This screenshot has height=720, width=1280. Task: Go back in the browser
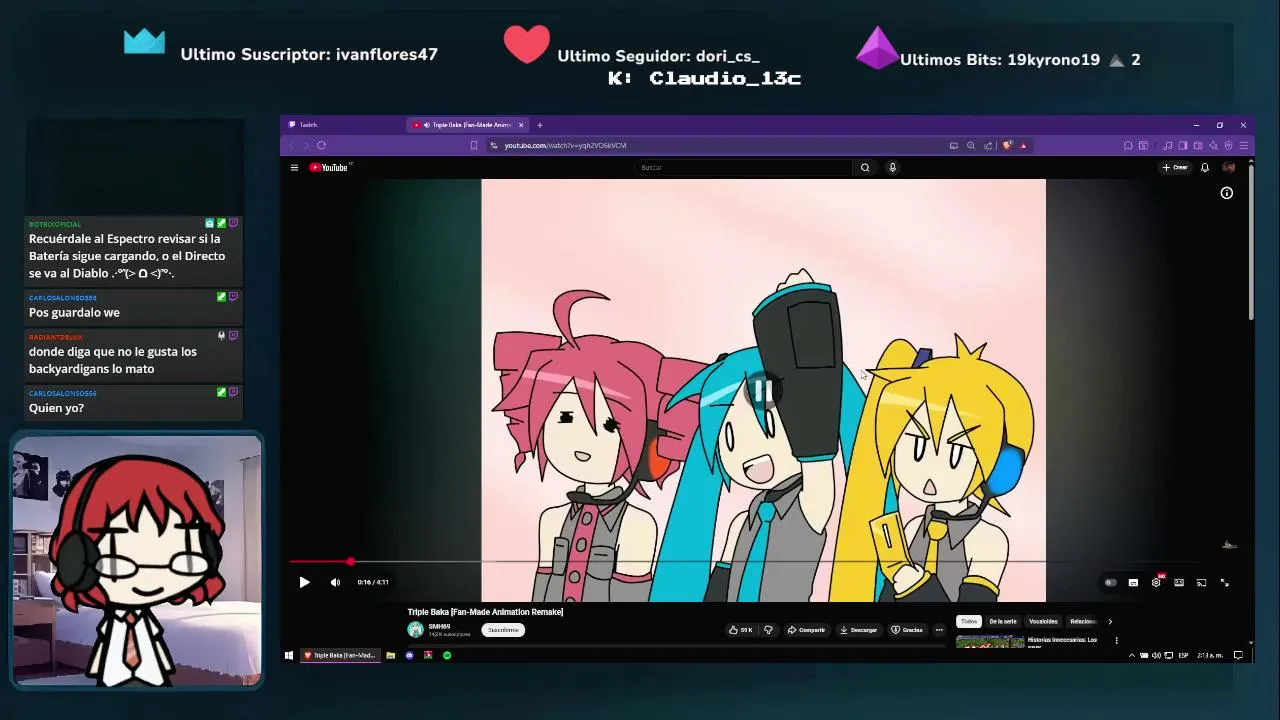pos(292,146)
